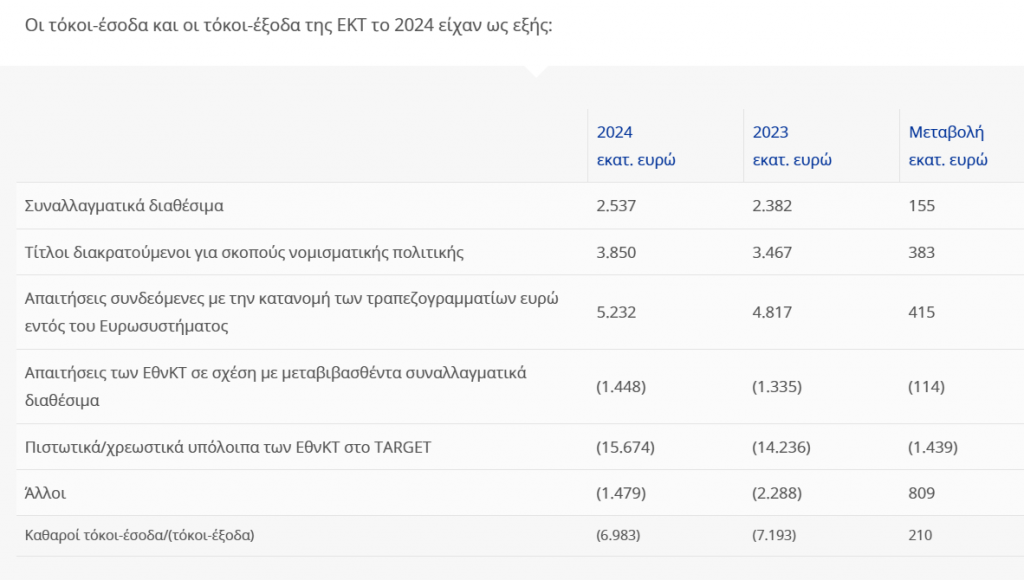The image size is (1024, 580).
Task: Select the Πιστωτικά/χρεωστικά υπόλοιπα TARGET row label
Action: pyautogui.click(x=228, y=447)
